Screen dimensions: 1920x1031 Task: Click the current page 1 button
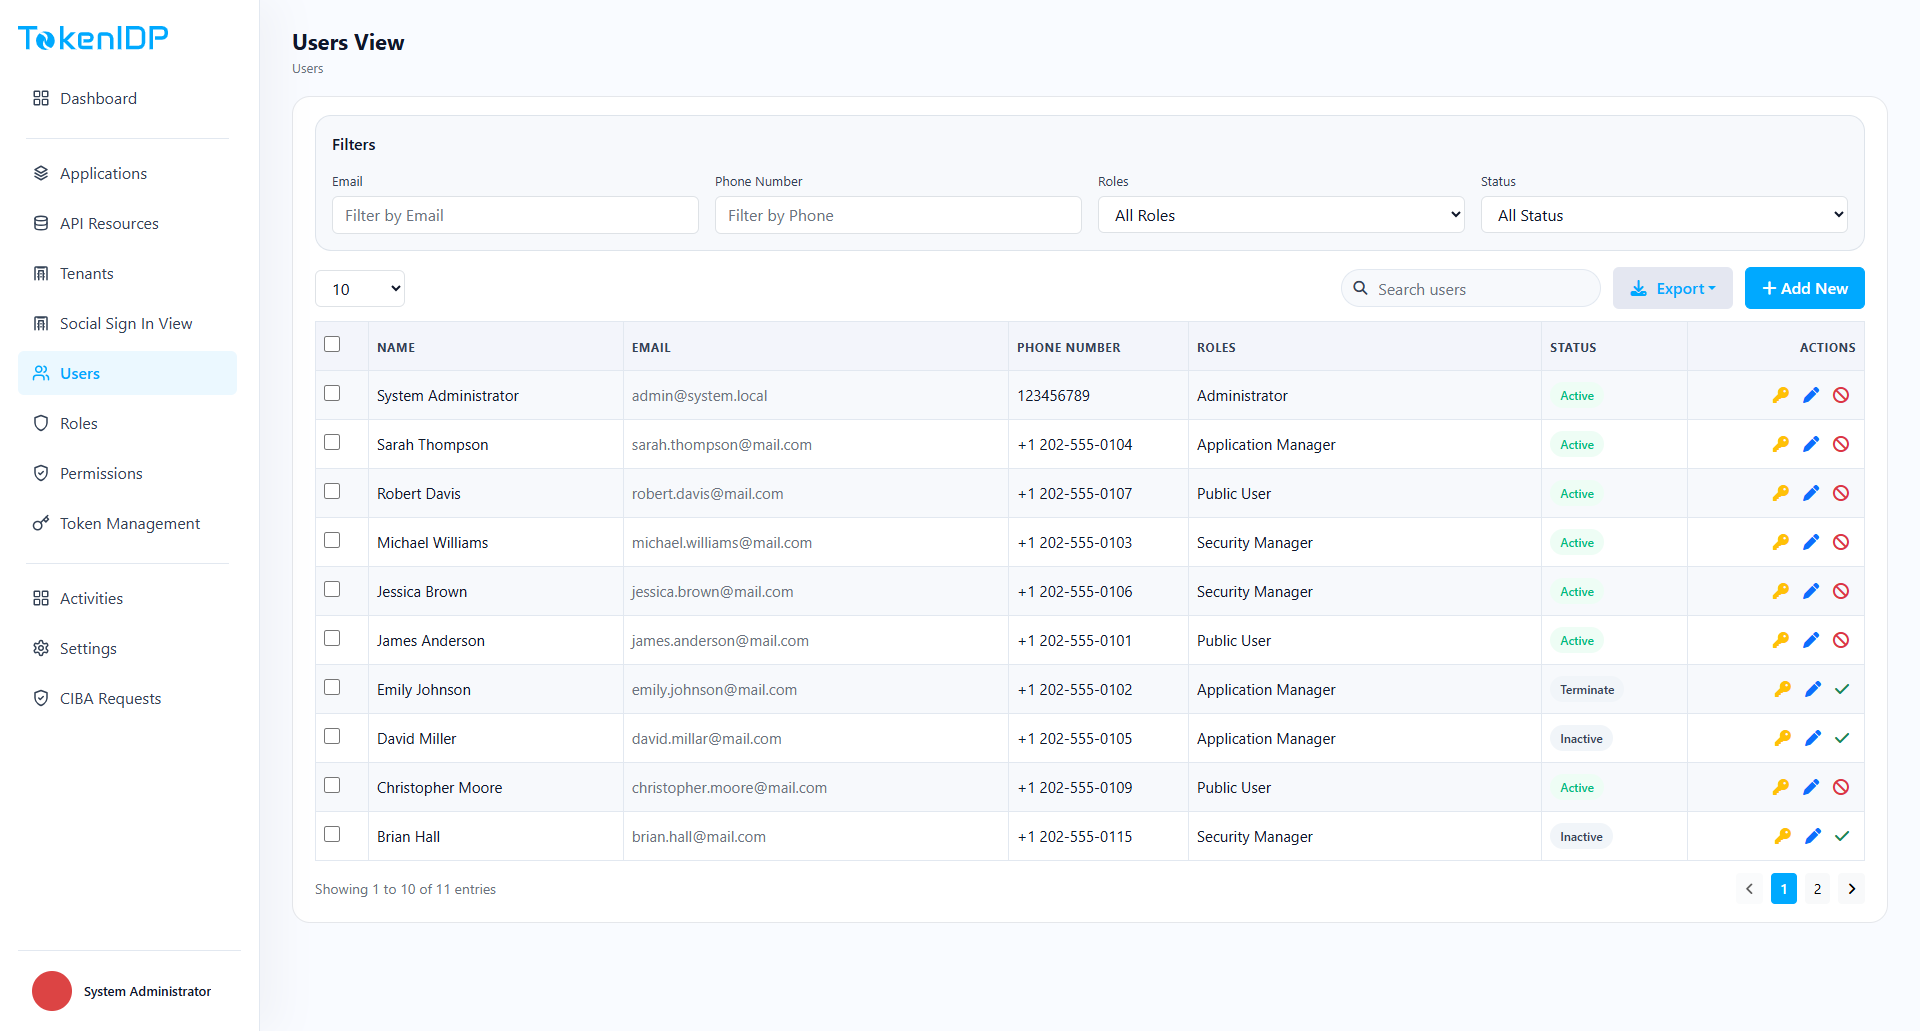1783,888
